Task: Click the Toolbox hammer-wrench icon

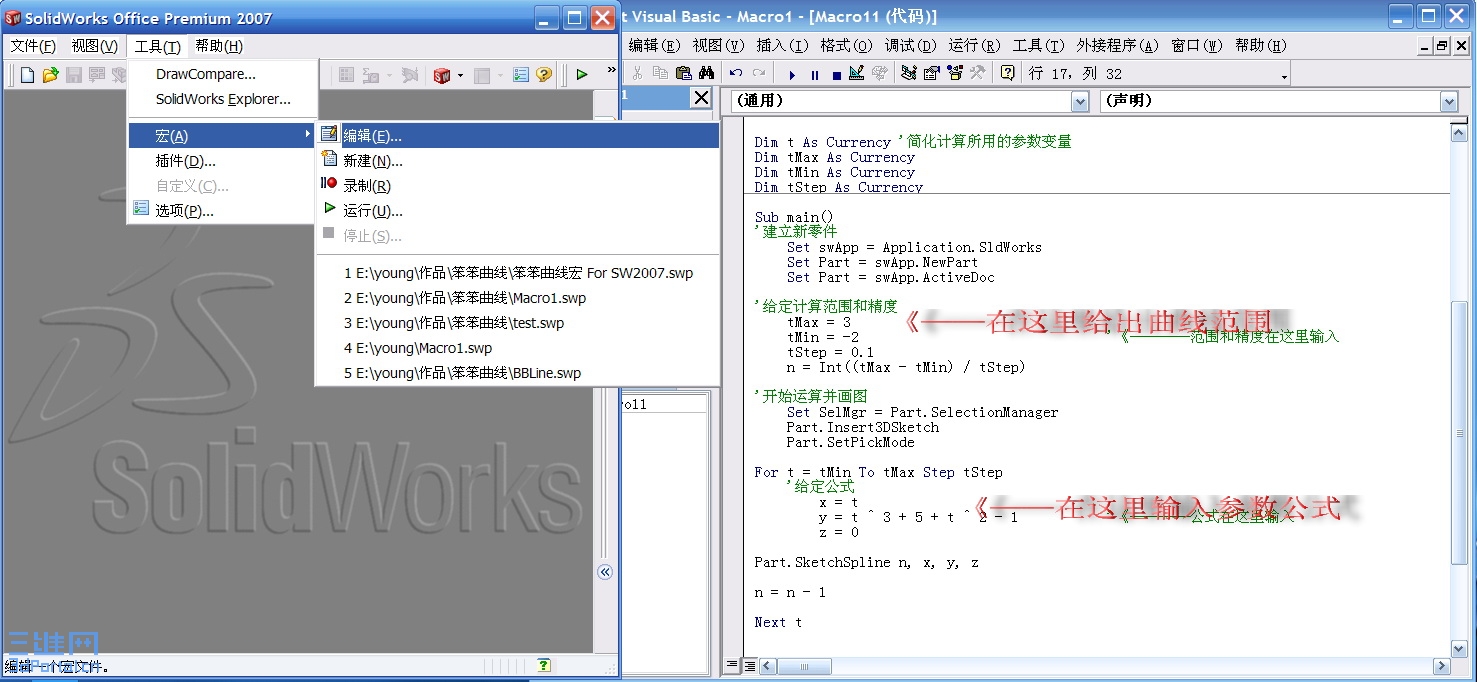Action: pyautogui.click(x=978, y=73)
